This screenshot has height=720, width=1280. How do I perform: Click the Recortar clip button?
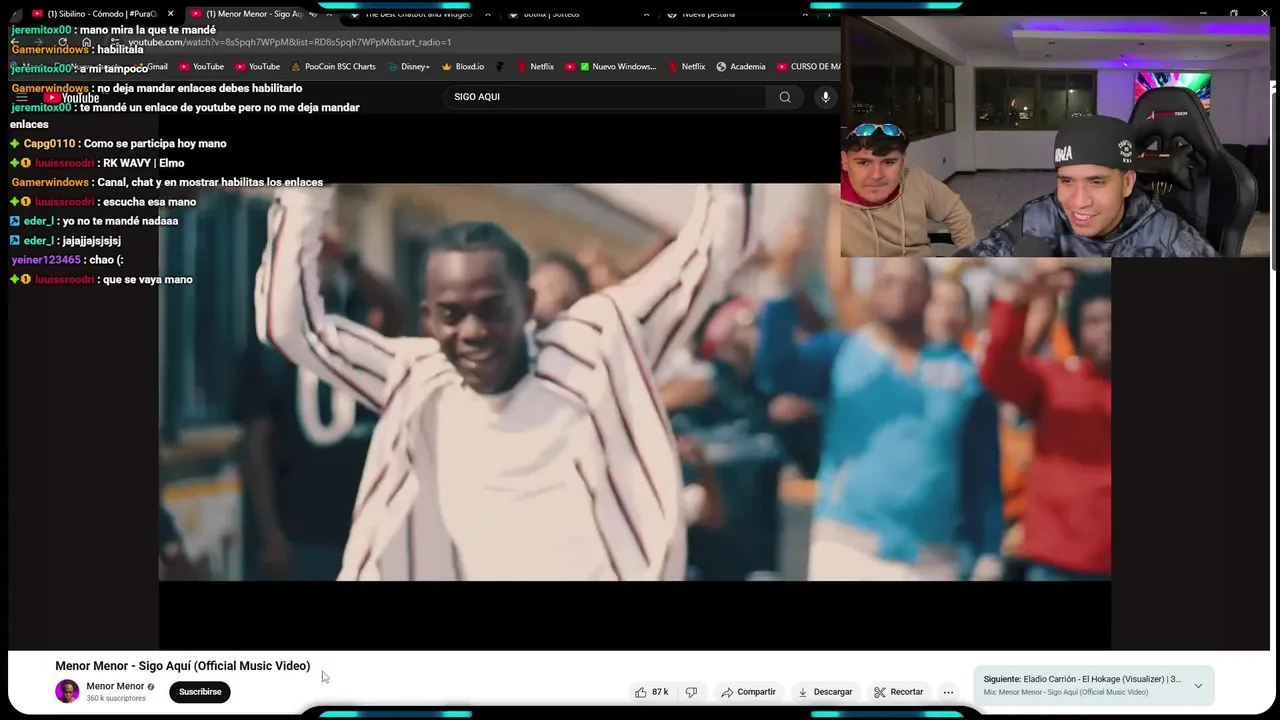click(898, 692)
